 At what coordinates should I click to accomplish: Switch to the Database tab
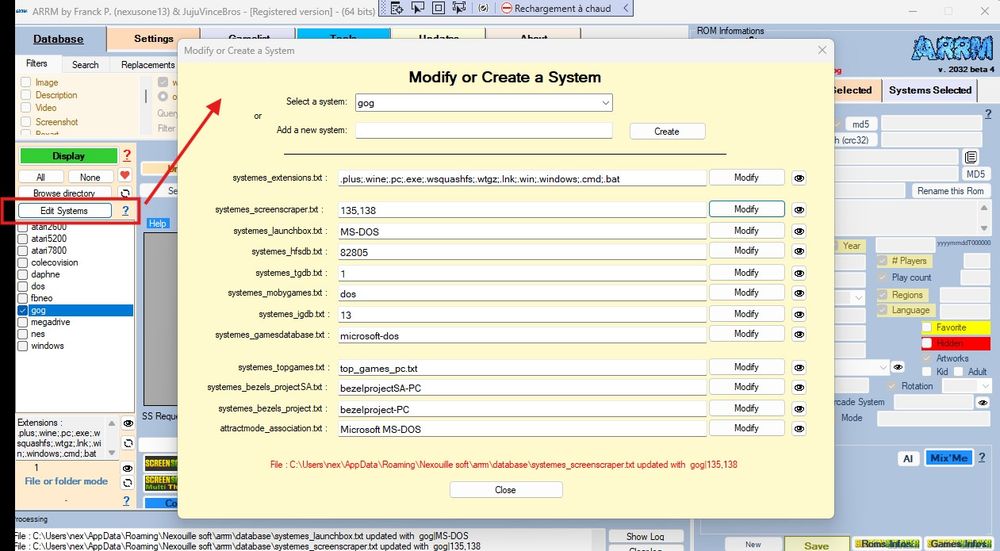(58, 39)
